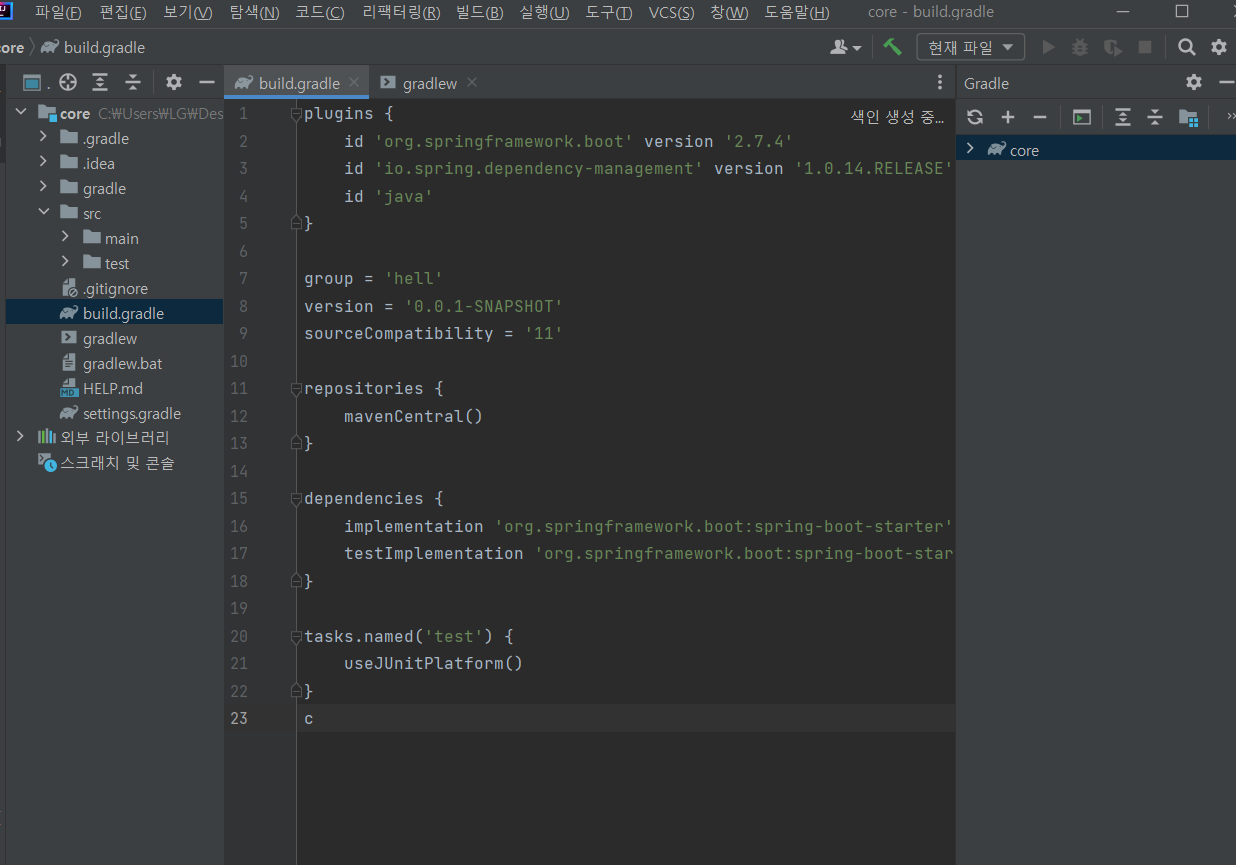Viewport: 1236px width, 865px height.
Task: Click build.gradle in navigation breadcrumb
Action: (x=93, y=48)
